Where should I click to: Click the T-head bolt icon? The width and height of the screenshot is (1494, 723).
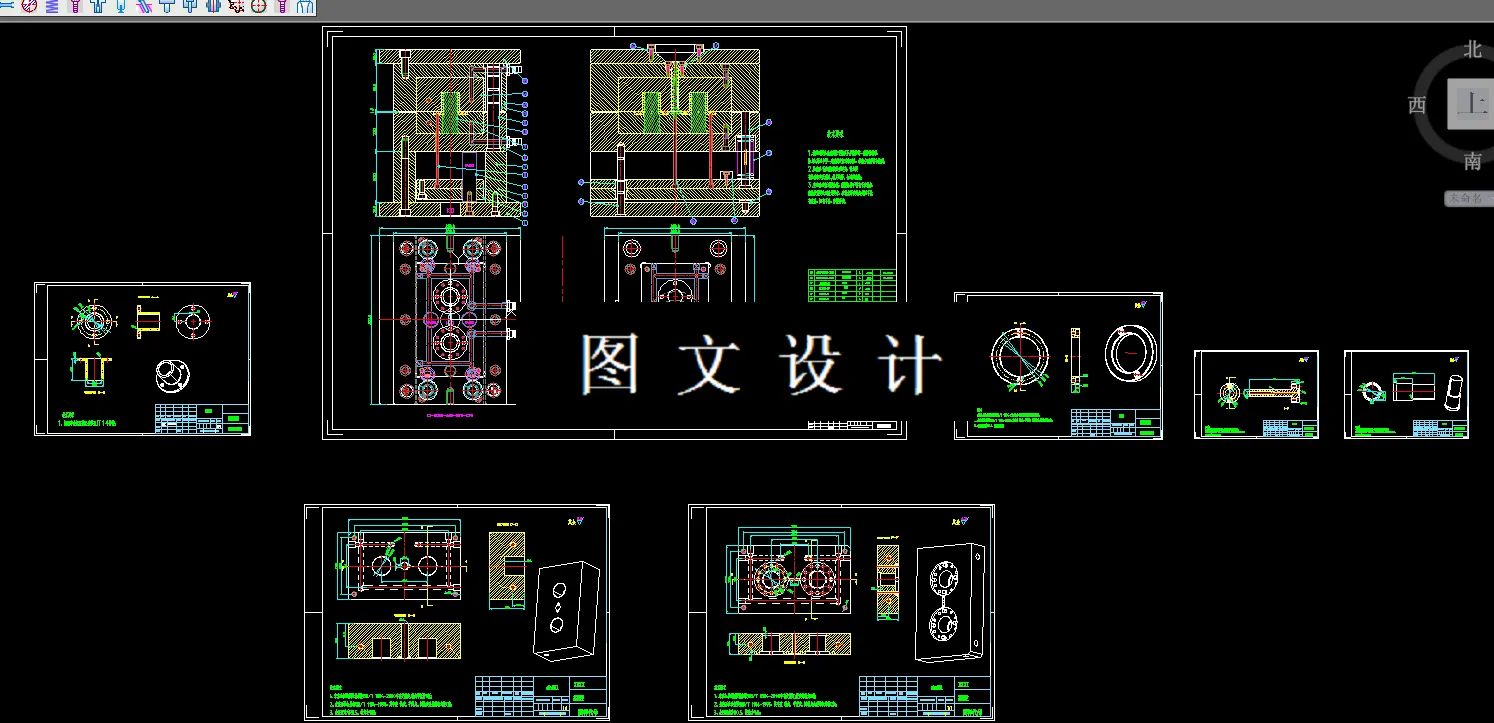(x=166, y=7)
